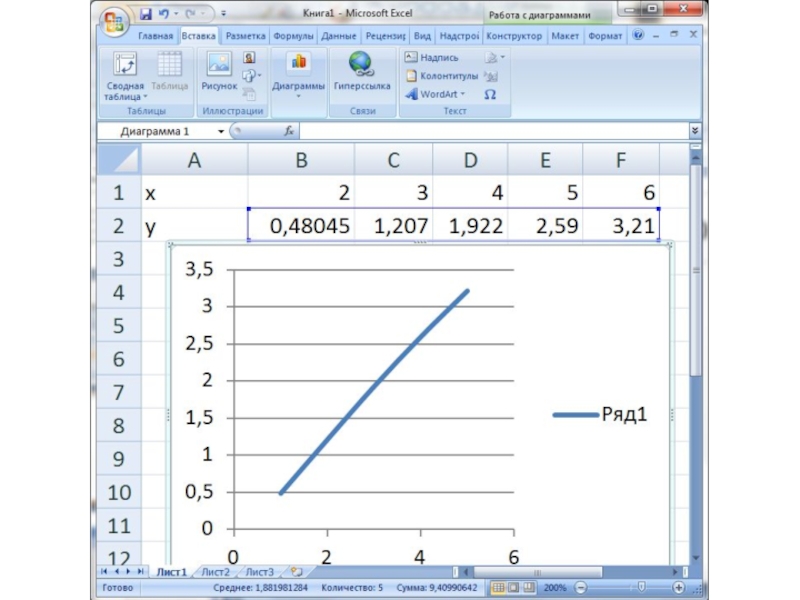The height and width of the screenshot is (600, 800).
Task: Open the Данные tab
Action: coord(339,36)
